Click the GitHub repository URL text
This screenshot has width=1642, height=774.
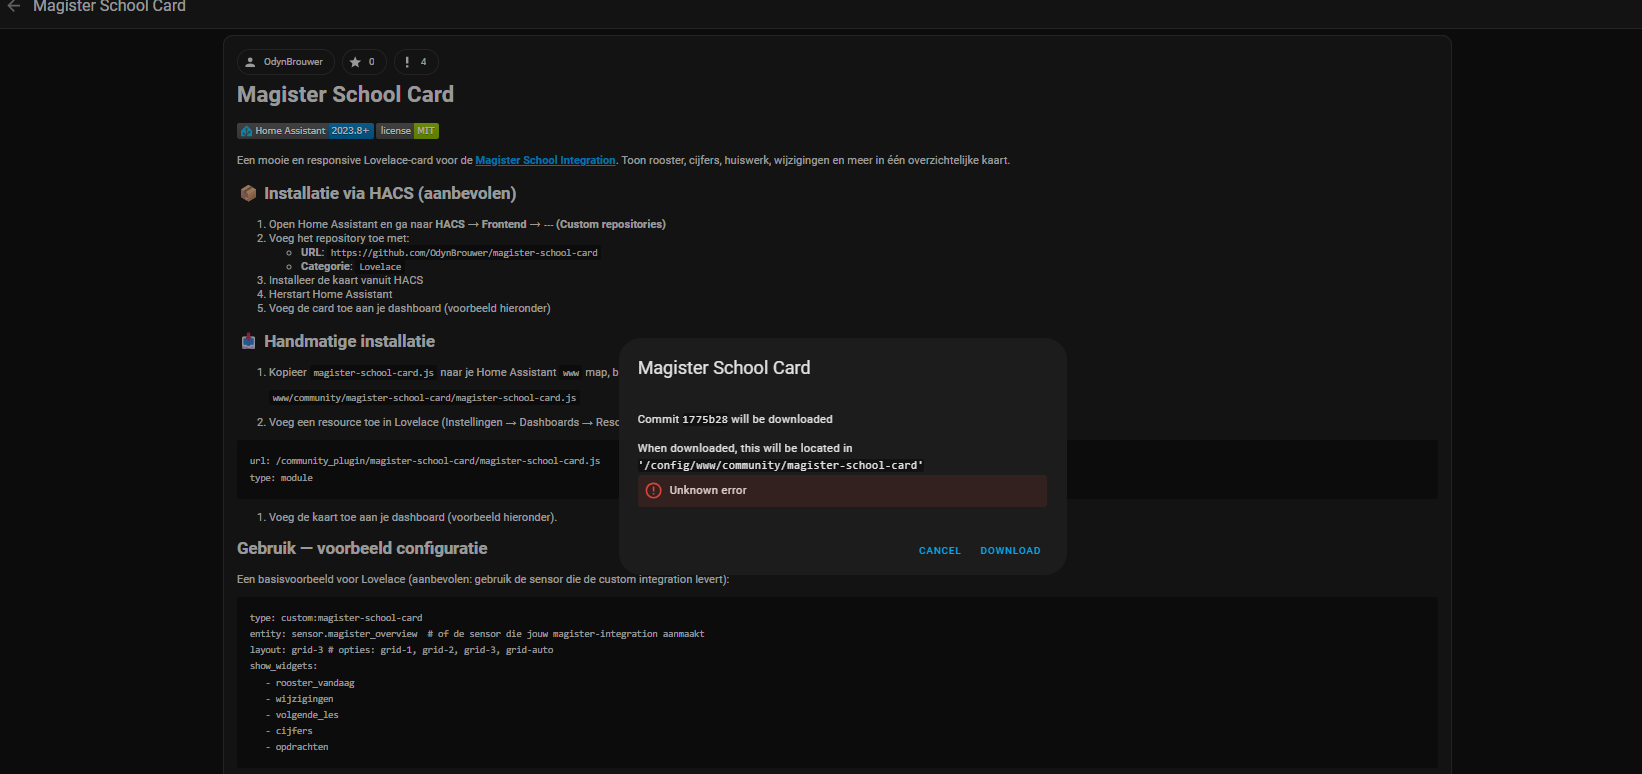point(464,253)
